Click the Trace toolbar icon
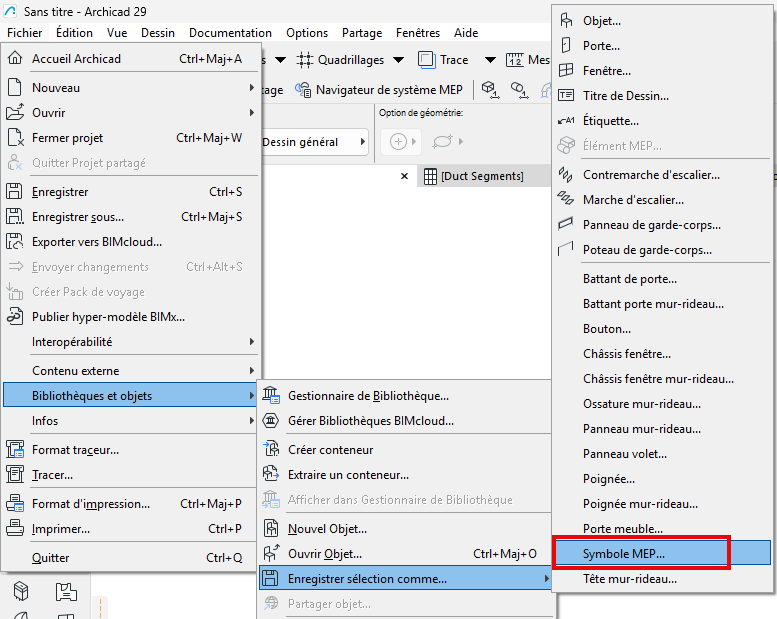The width and height of the screenshot is (777, 619). [426, 60]
